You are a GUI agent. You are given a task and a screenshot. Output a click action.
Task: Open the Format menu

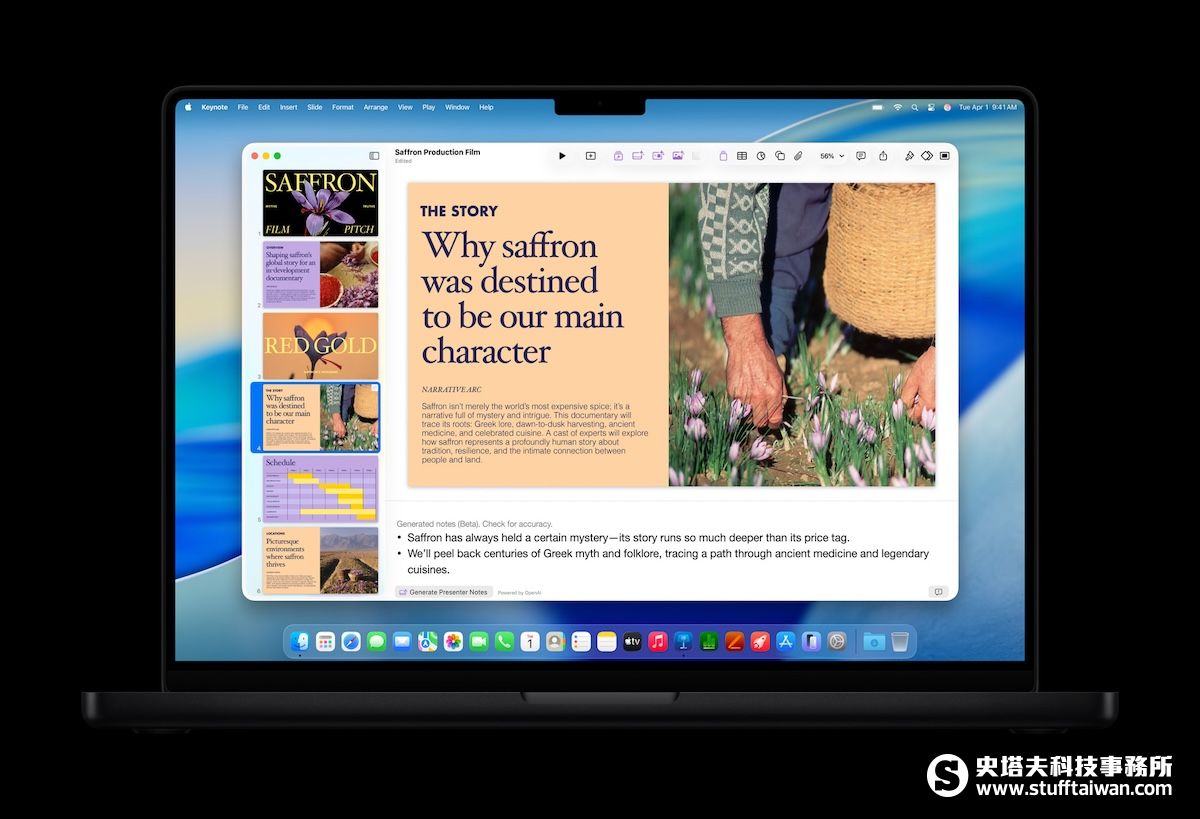pyautogui.click(x=343, y=107)
